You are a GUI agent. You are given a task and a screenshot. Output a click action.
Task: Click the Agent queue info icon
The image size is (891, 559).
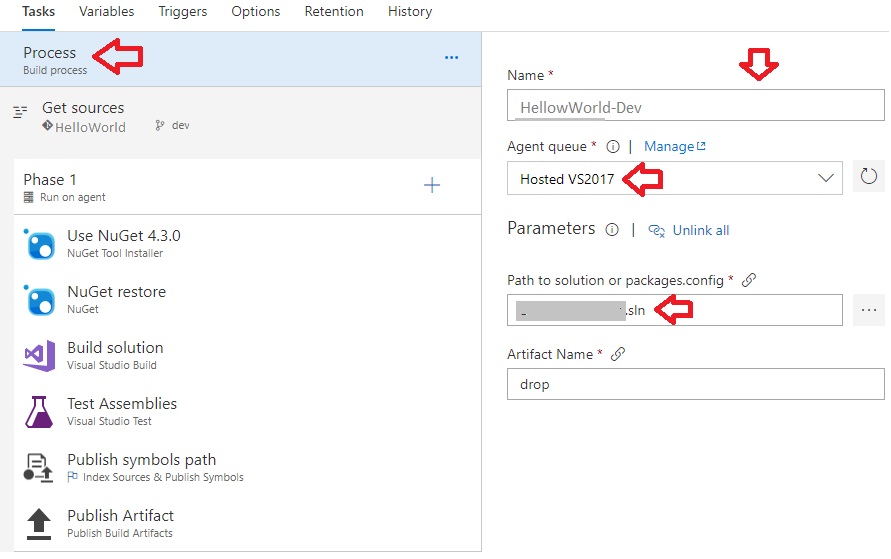[614, 147]
